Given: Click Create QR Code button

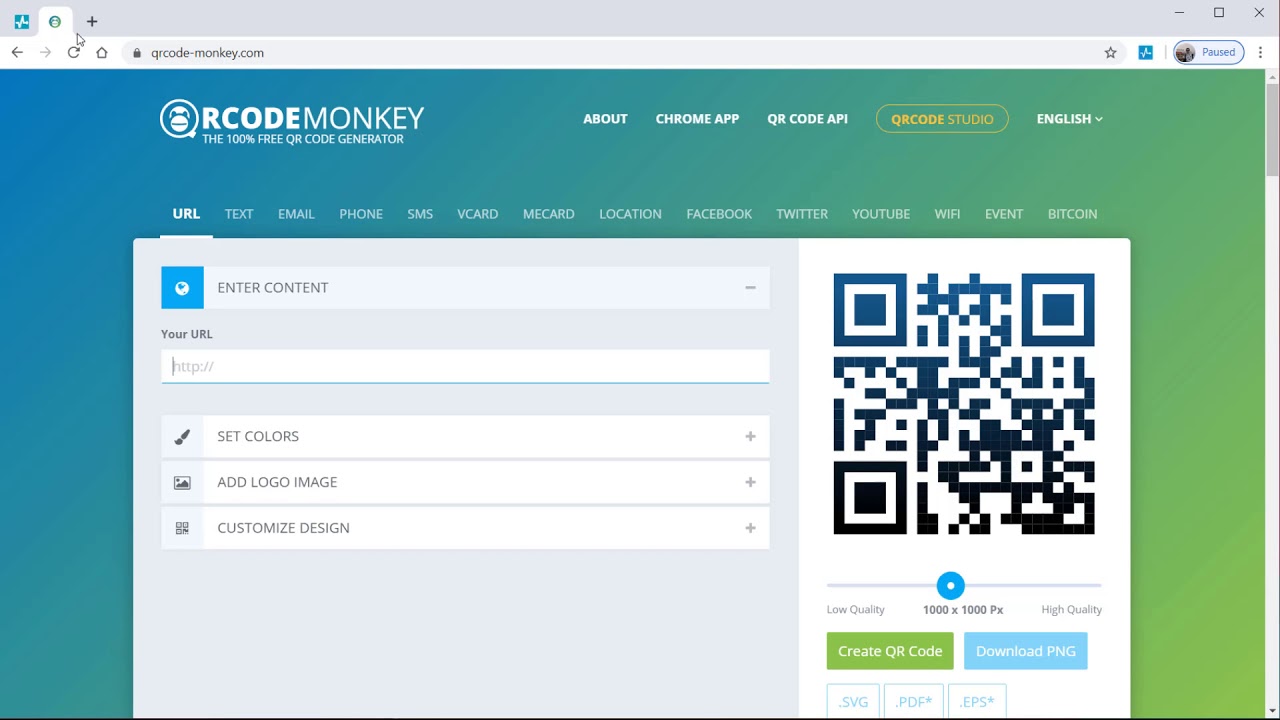Looking at the screenshot, I should coord(890,651).
